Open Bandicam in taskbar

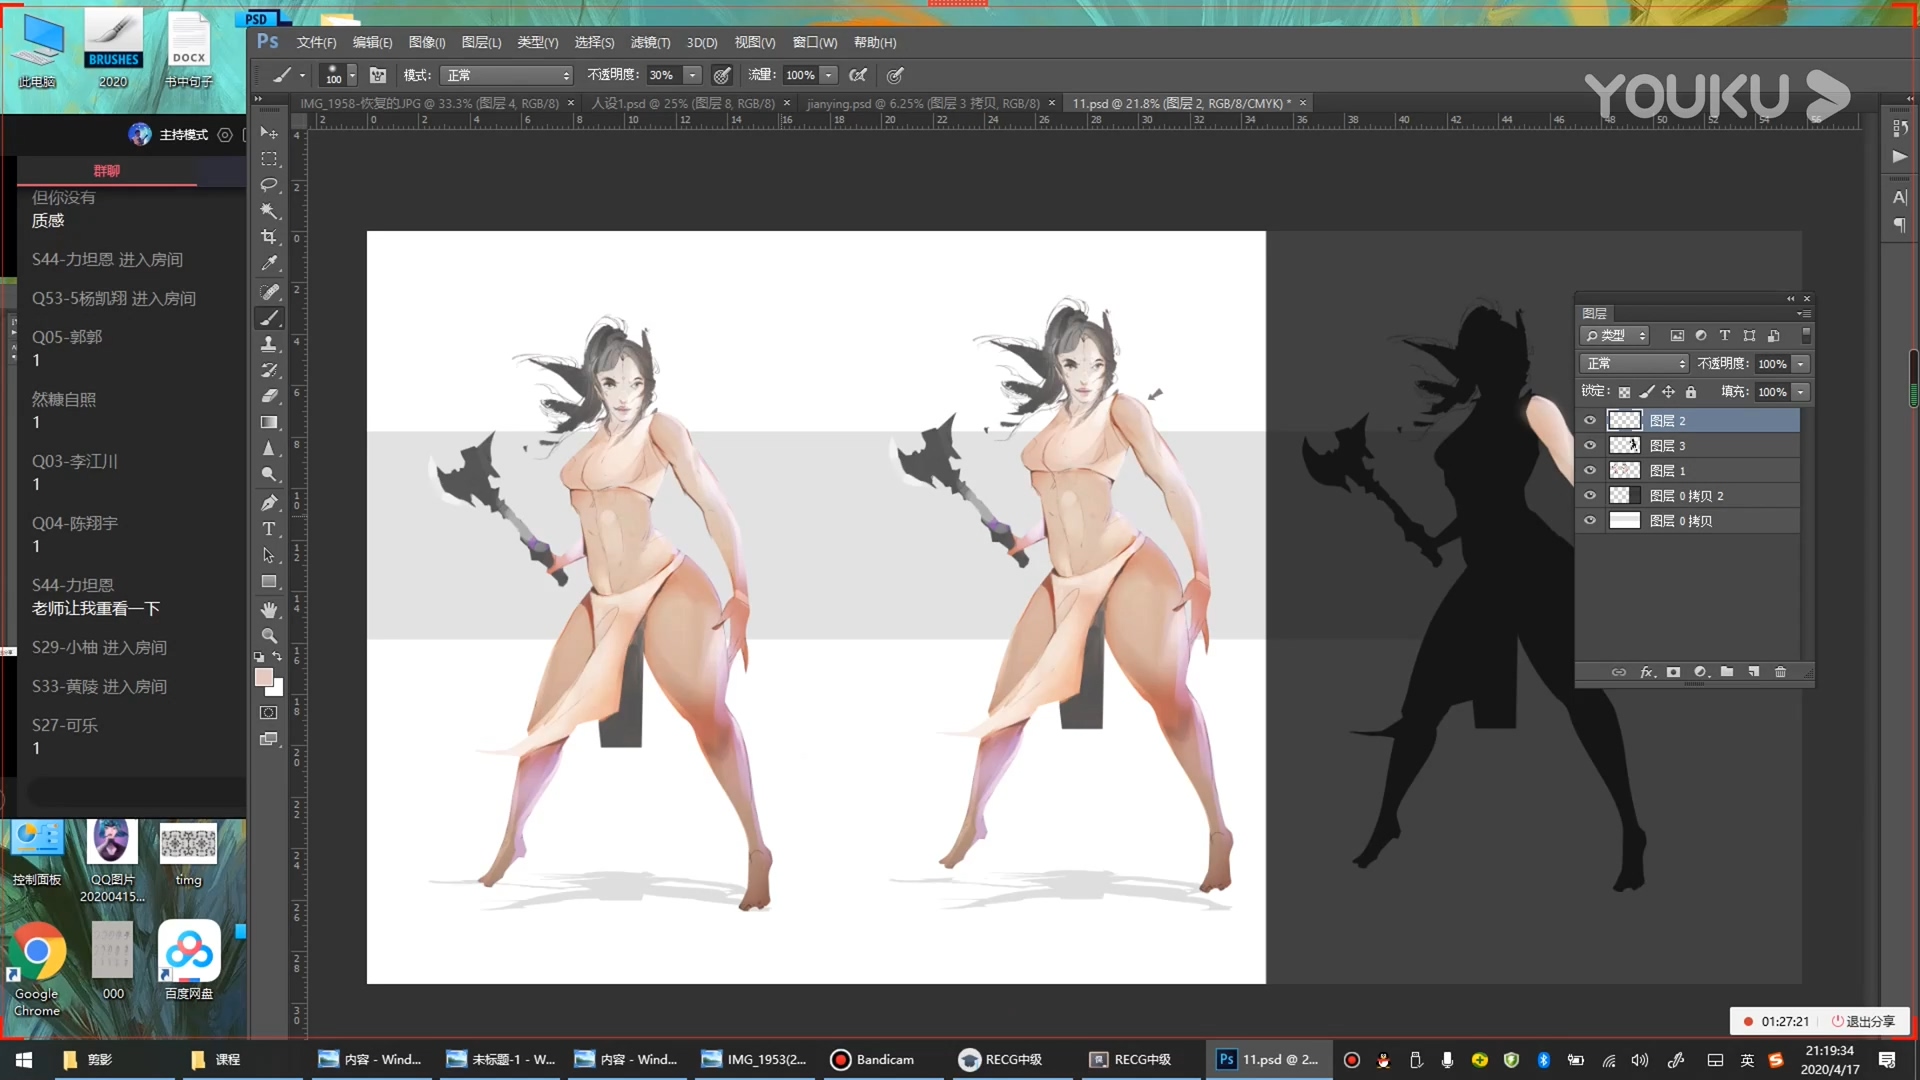(872, 1059)
